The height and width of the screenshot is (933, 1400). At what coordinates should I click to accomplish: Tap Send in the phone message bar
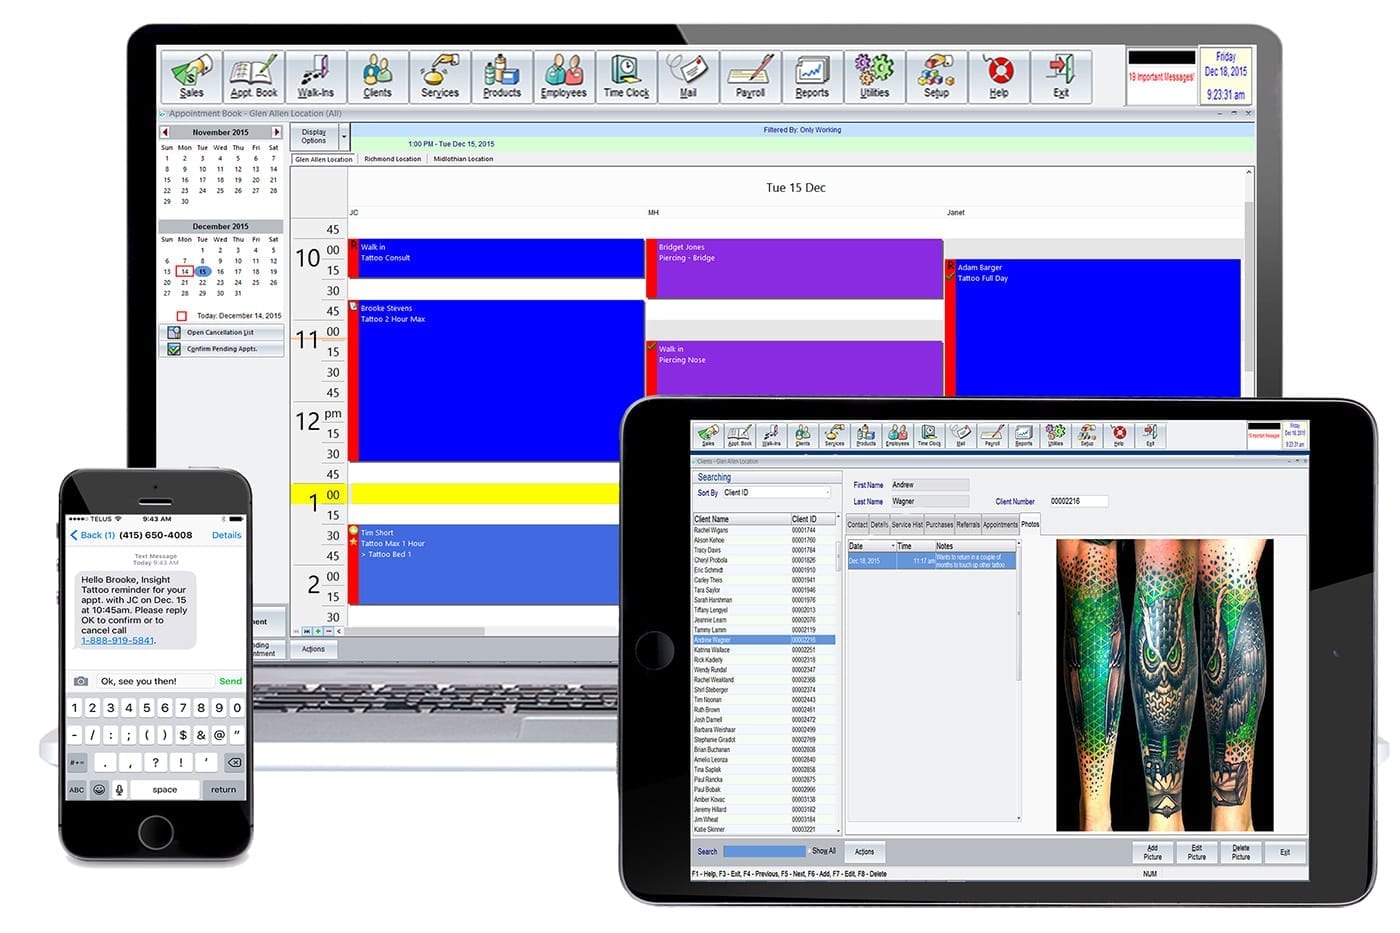pyautogui.click(x=230, y=681)
